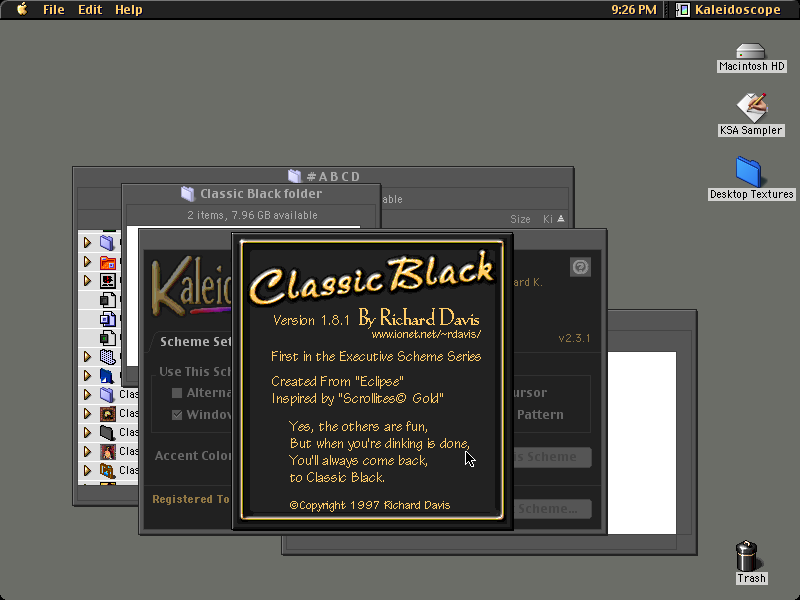
Task: Expand the dark gray folder Clas row
Action: click(x=87, y=432)
